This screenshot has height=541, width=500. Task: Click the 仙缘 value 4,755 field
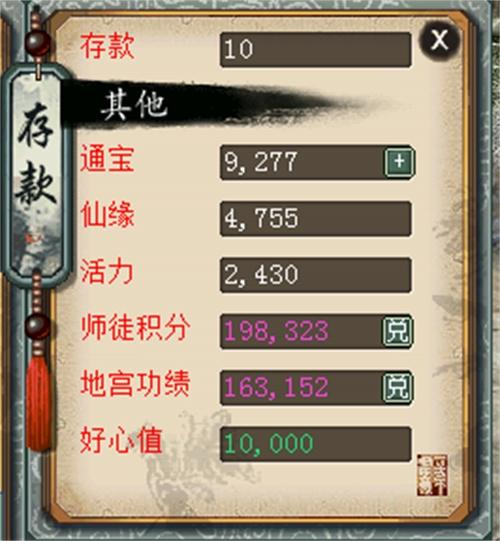click(x=315, y=219)
